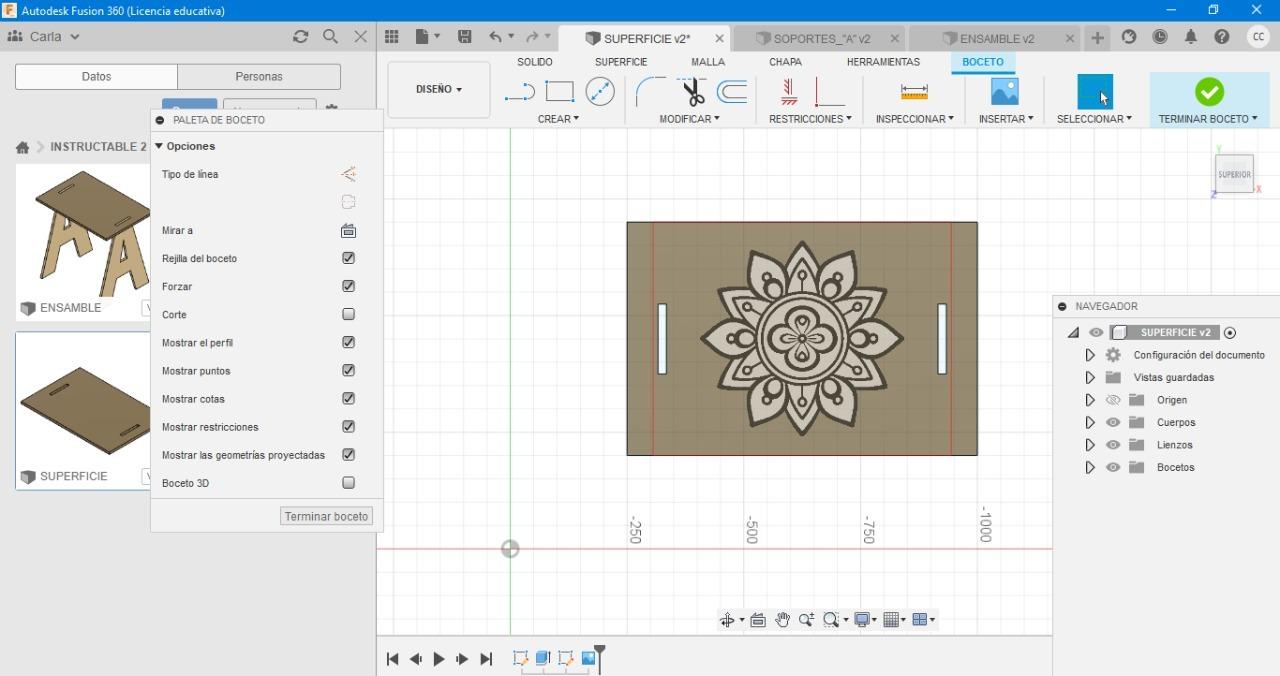The width and height of the screenshot is (1280, 676).
Task: Expand the Vistas guardadas node
Action: click(x=1090, y=377)
